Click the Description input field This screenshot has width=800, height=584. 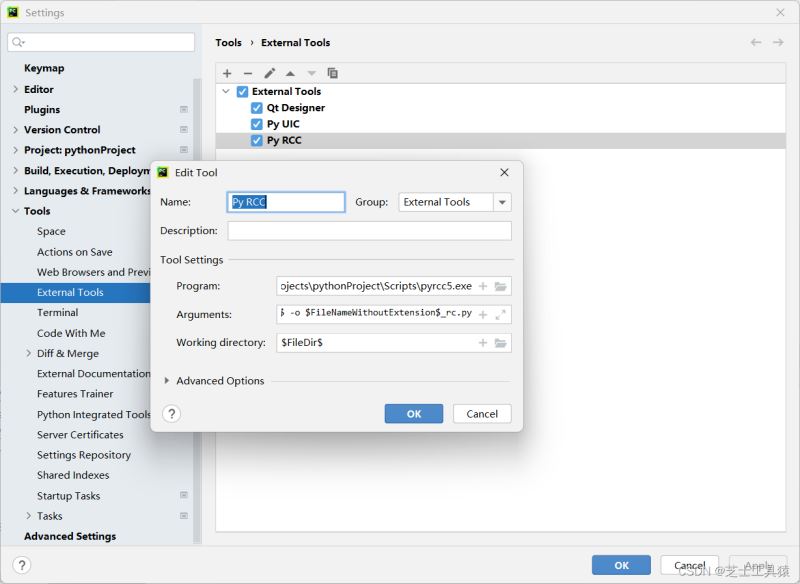[369, 231]
